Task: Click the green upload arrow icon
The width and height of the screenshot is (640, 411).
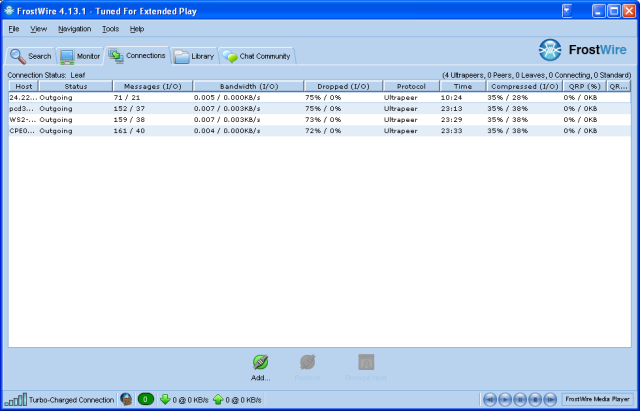Action: click(218, 399)
